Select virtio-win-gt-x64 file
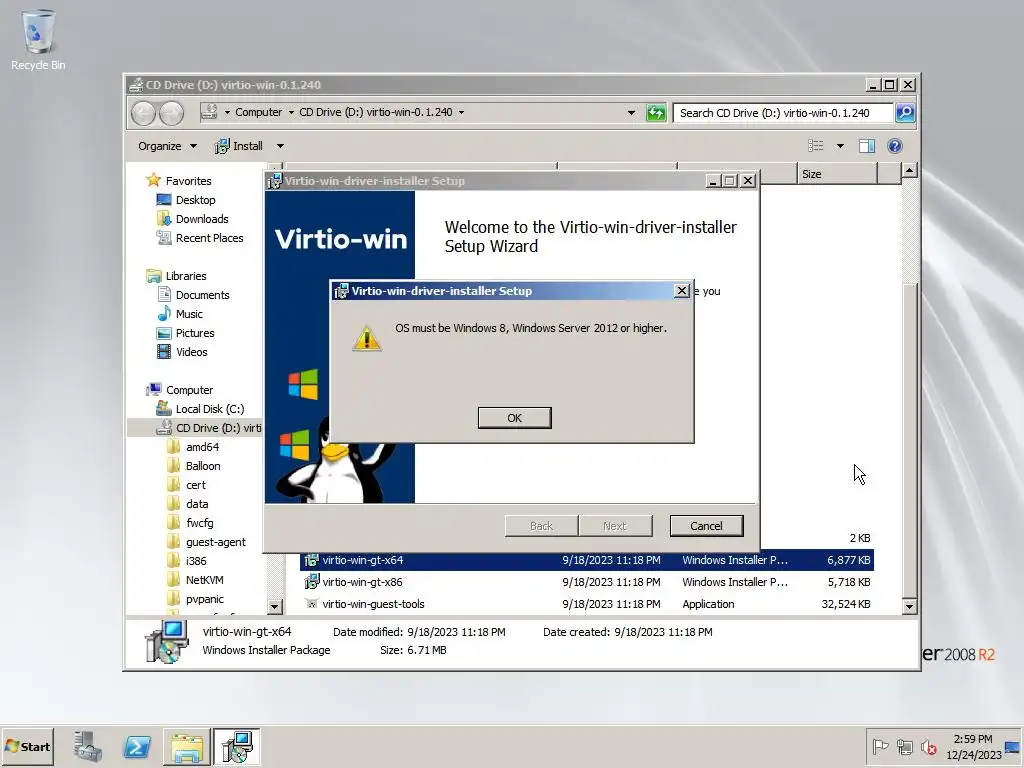 (587, 560)
